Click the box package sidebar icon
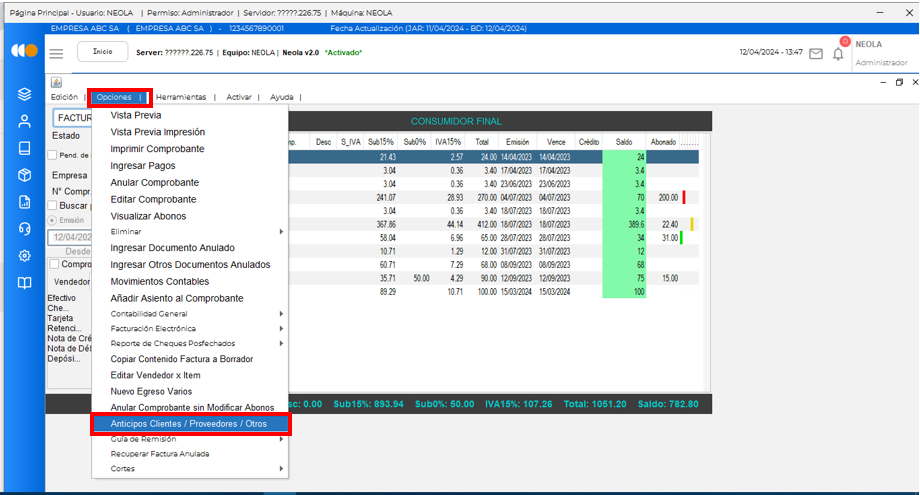The height and width of the screenshot is (495, 920). (x=24, y=175)
